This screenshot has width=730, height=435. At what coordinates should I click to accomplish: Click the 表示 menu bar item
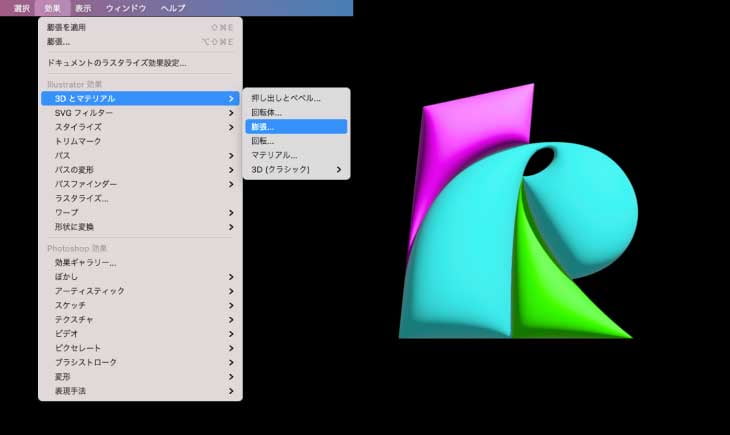point(83,8)
